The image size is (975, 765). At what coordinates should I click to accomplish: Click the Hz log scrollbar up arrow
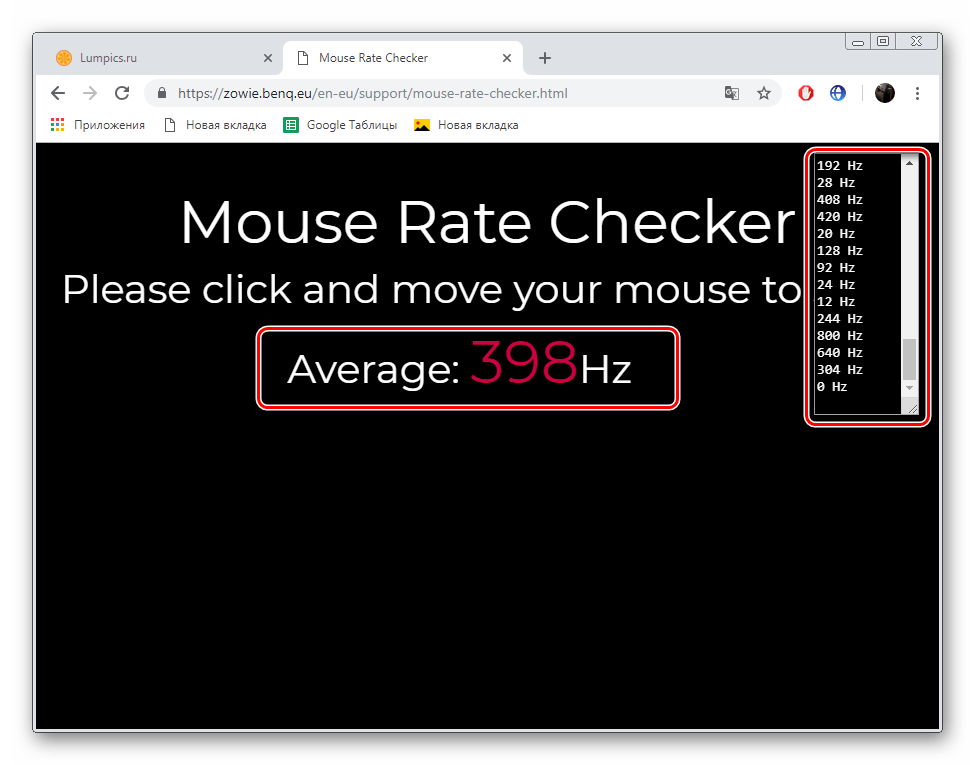click(x=909, y=163)
